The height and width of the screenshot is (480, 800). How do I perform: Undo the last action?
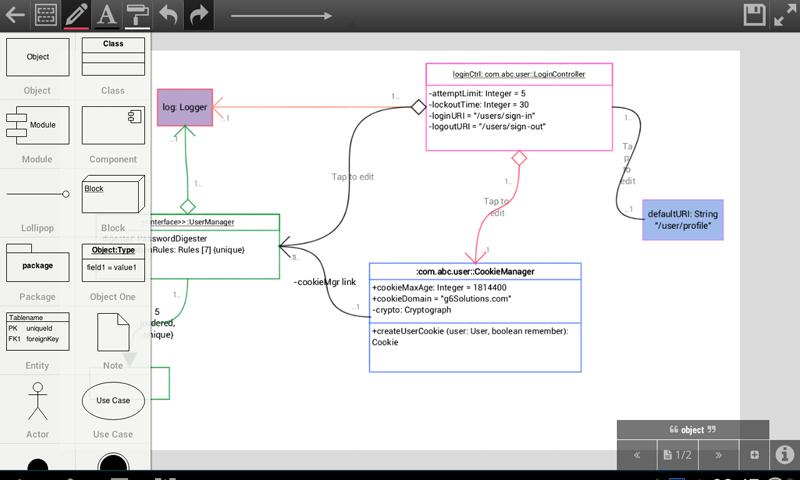(x=169, y=15)
